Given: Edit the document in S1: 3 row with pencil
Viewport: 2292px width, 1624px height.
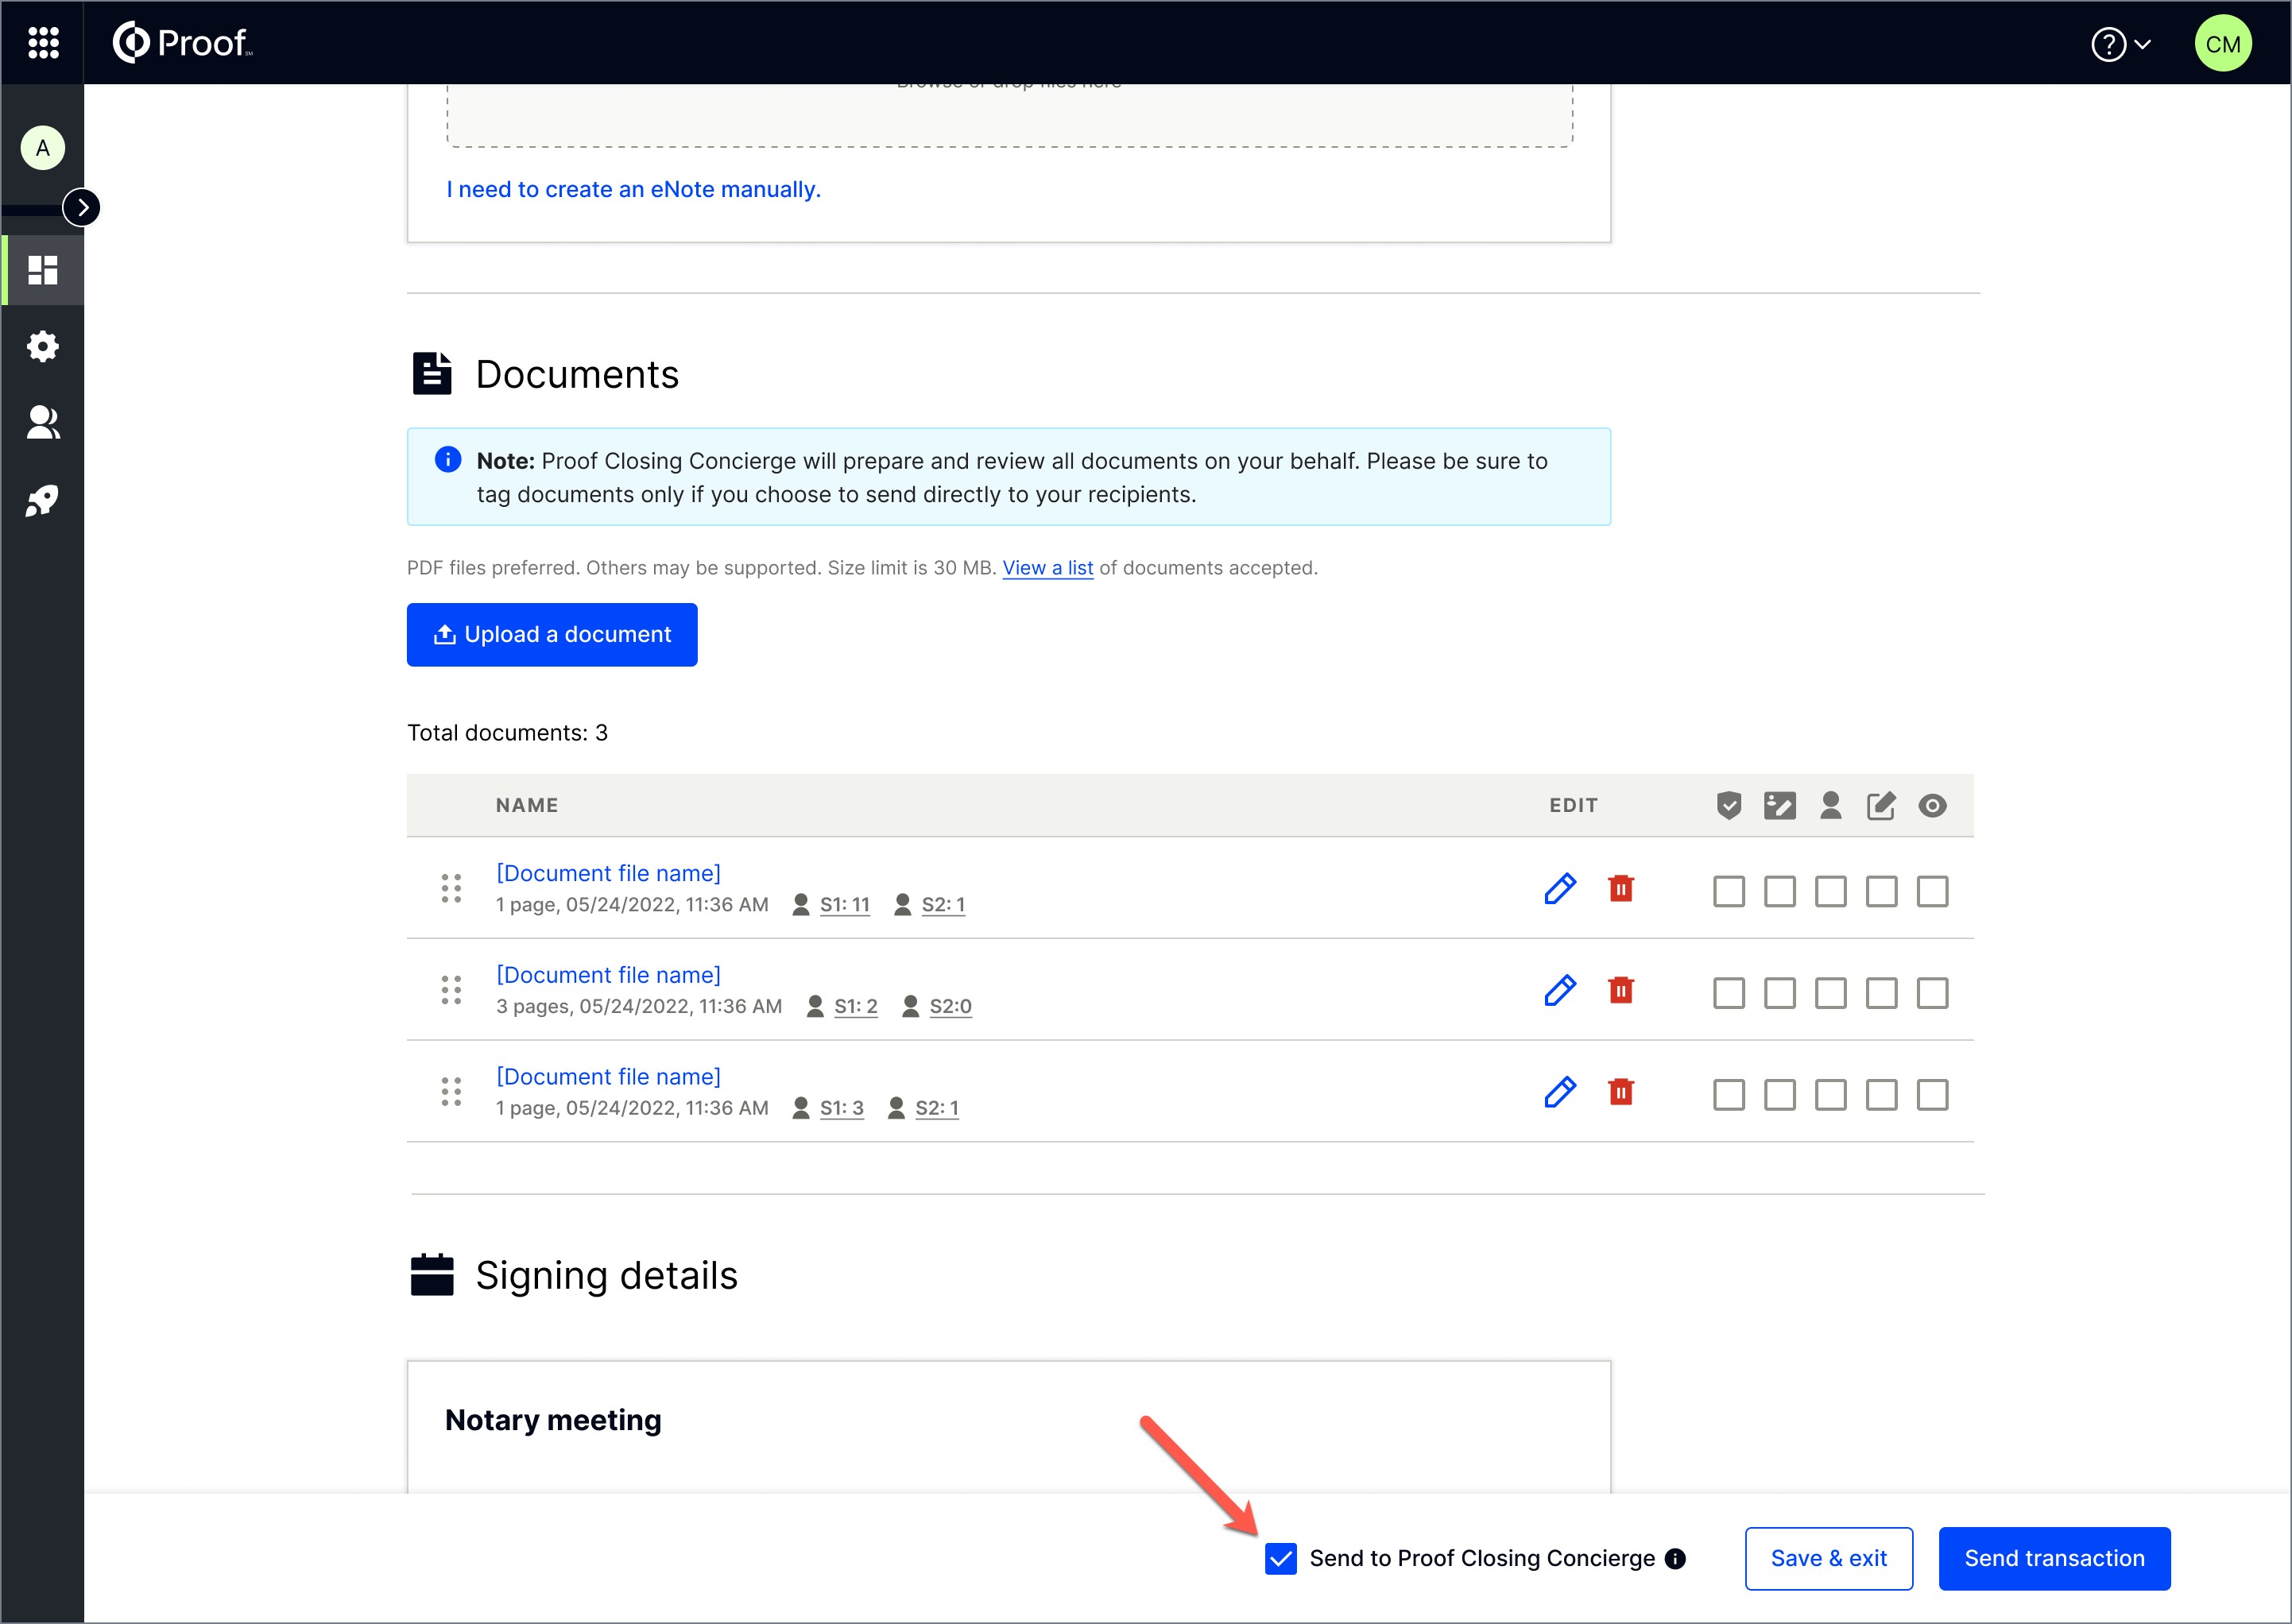Looking at the screenshot, I should [x=1560, y=1093].
